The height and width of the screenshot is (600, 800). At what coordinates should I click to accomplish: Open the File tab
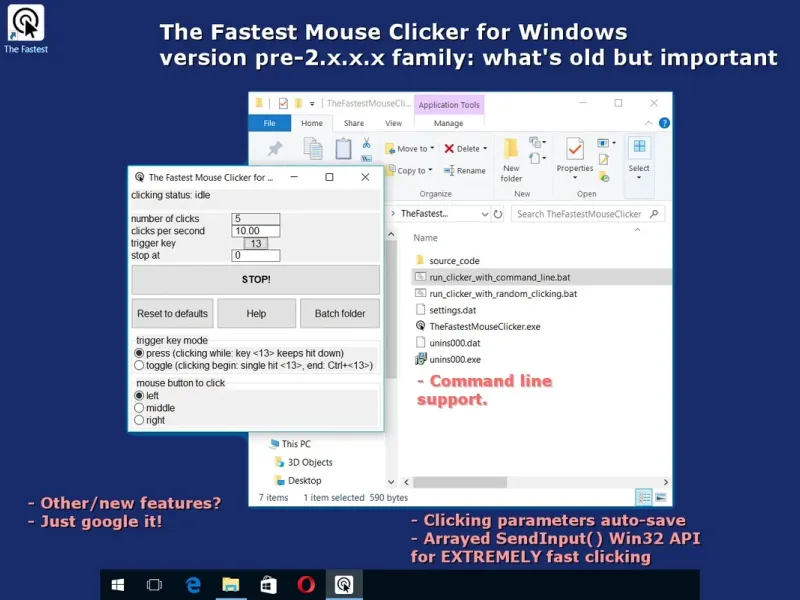(x=269, y=123)
